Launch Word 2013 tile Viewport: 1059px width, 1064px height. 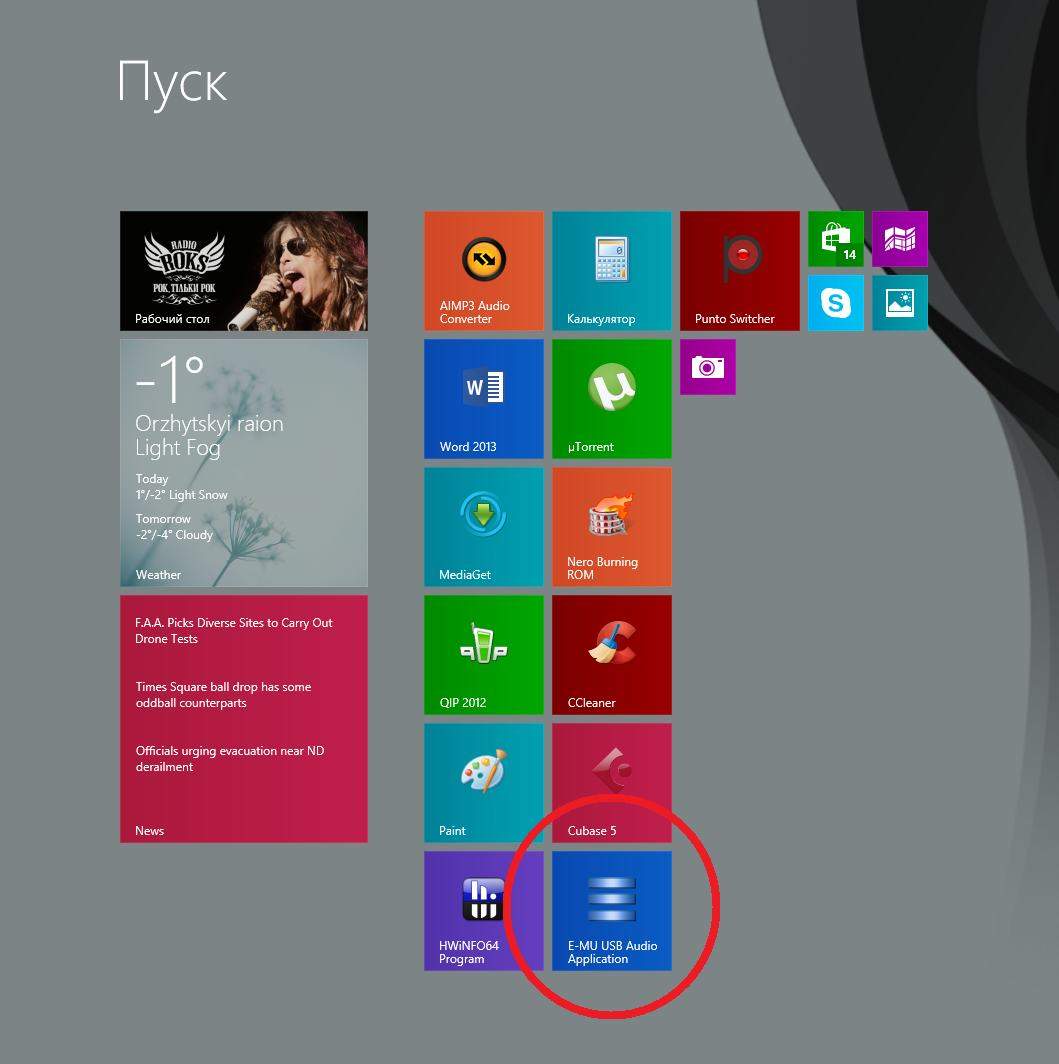484,399
